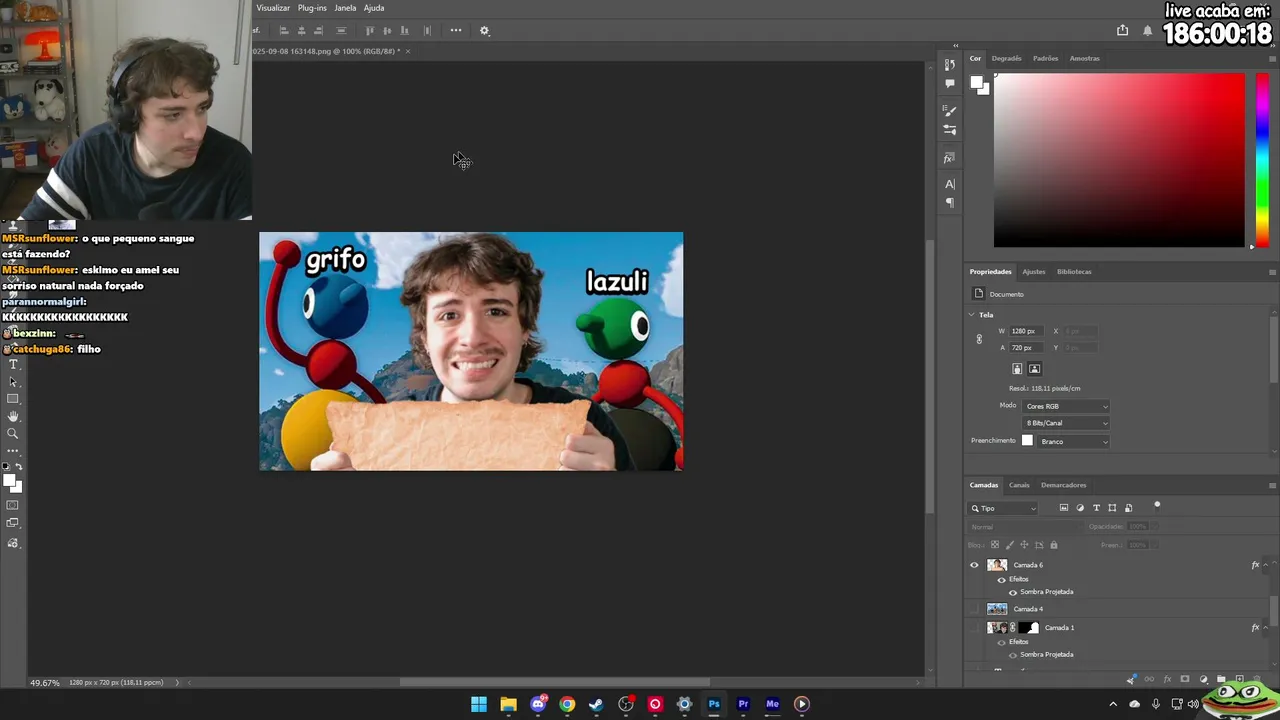Open more align options three dots
This screenshot has width=1280, height=720.
click(456, 30)
